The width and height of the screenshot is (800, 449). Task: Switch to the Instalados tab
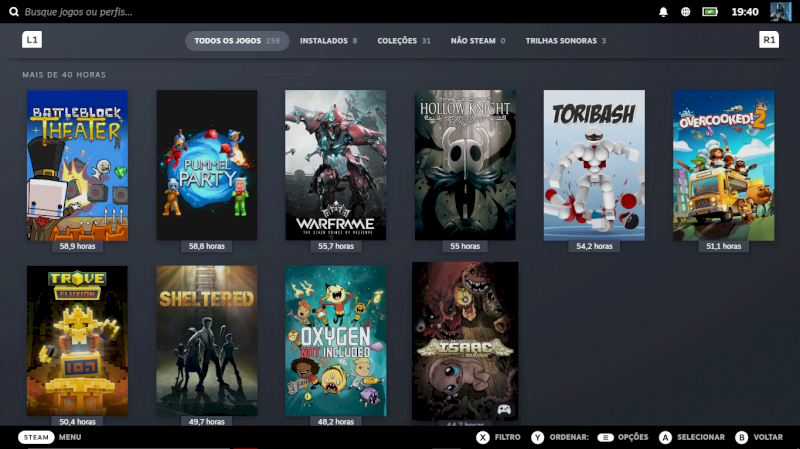(x=329, y=41)
